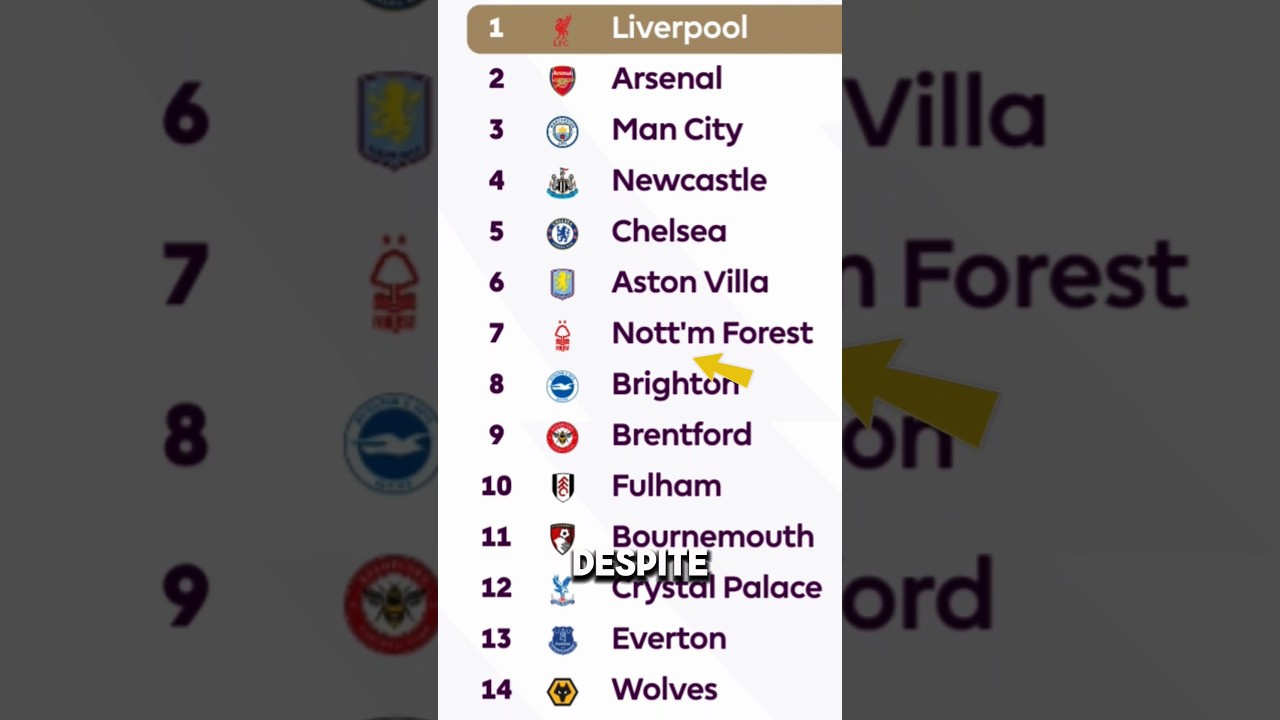The width and height of the screenshot is (1280, 720).
Task: Click the Brentford crest in the table
Action: click(562, 437)
